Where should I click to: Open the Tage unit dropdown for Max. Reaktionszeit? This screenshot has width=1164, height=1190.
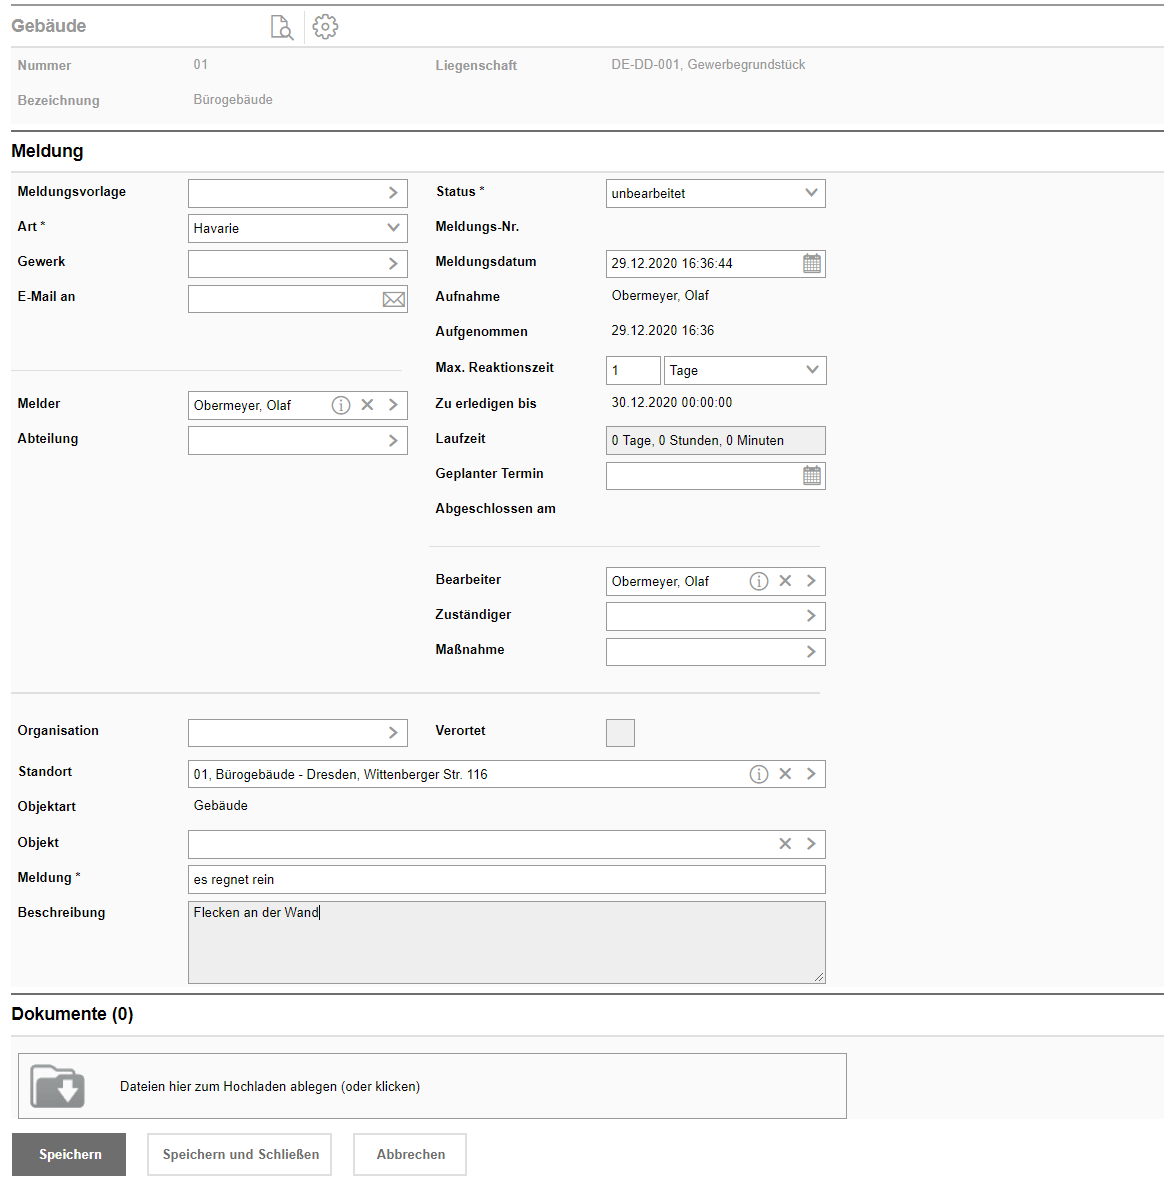tap(745, 370)
